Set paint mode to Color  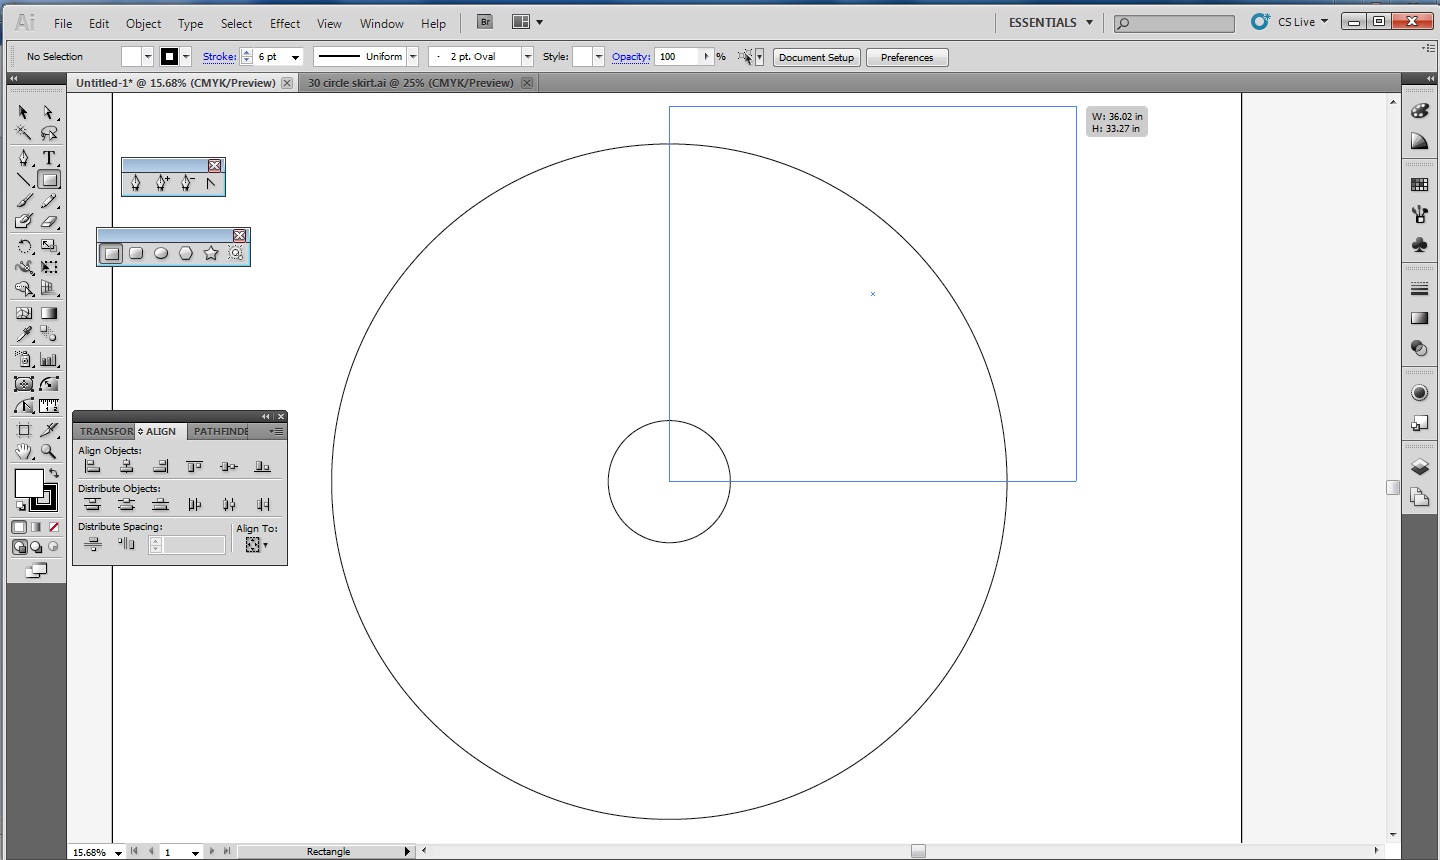click(x=19, y=527)
